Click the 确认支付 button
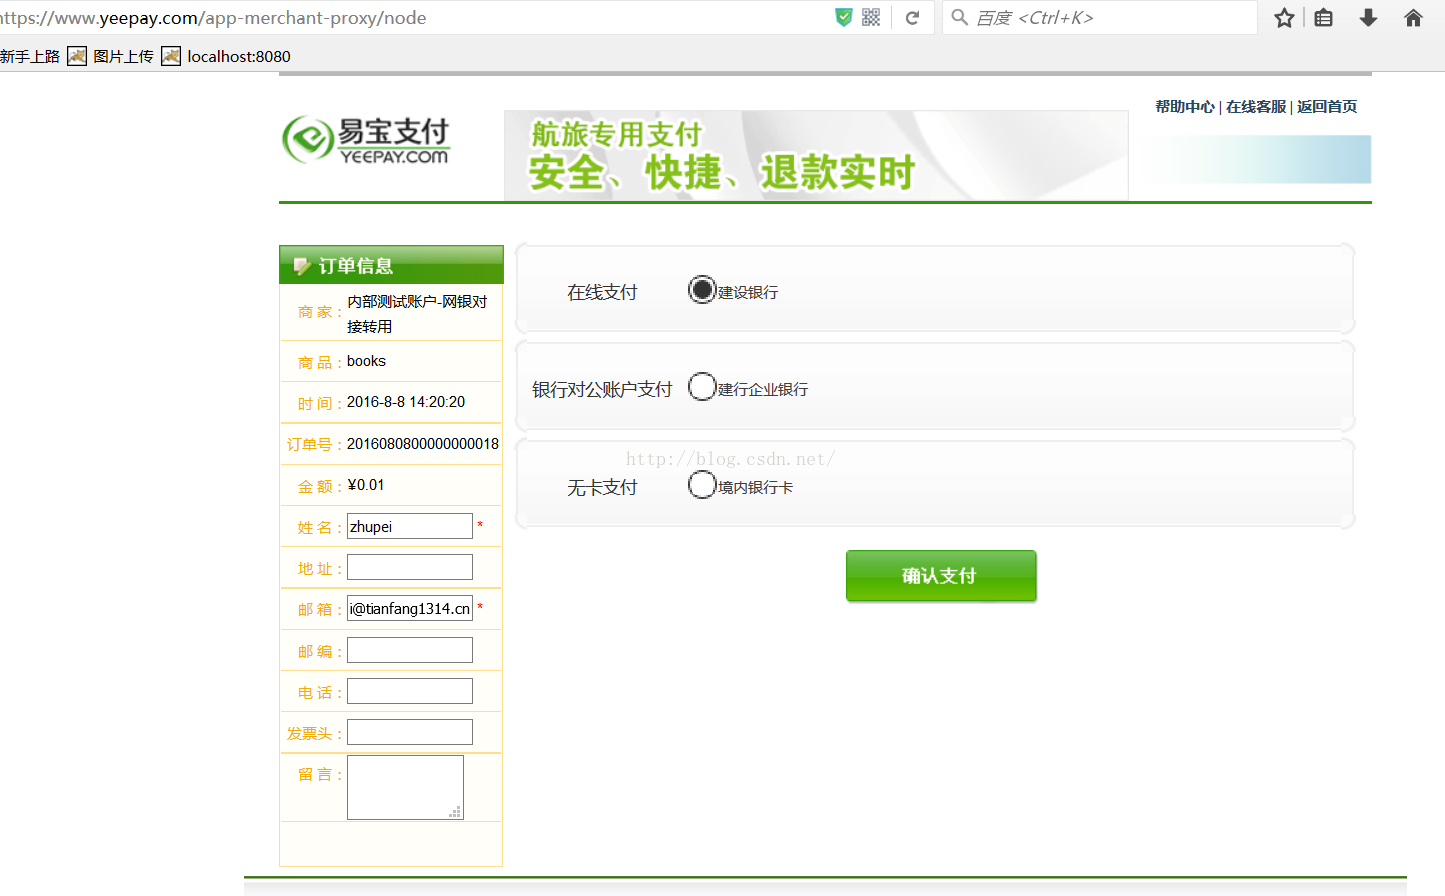Image resolution: width=1445 pixels, height=896 pixels. pyautogui.click(x=941, y=576)
